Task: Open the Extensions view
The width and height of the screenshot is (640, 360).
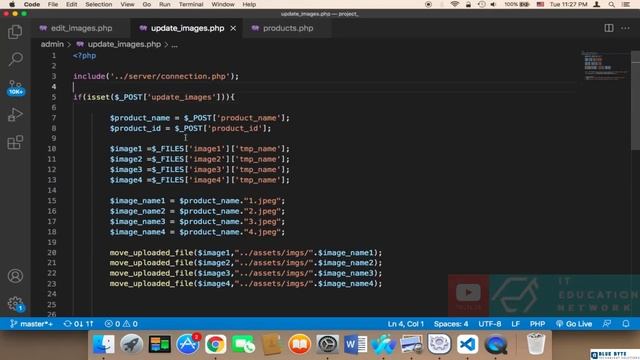Action: point(15,142)
